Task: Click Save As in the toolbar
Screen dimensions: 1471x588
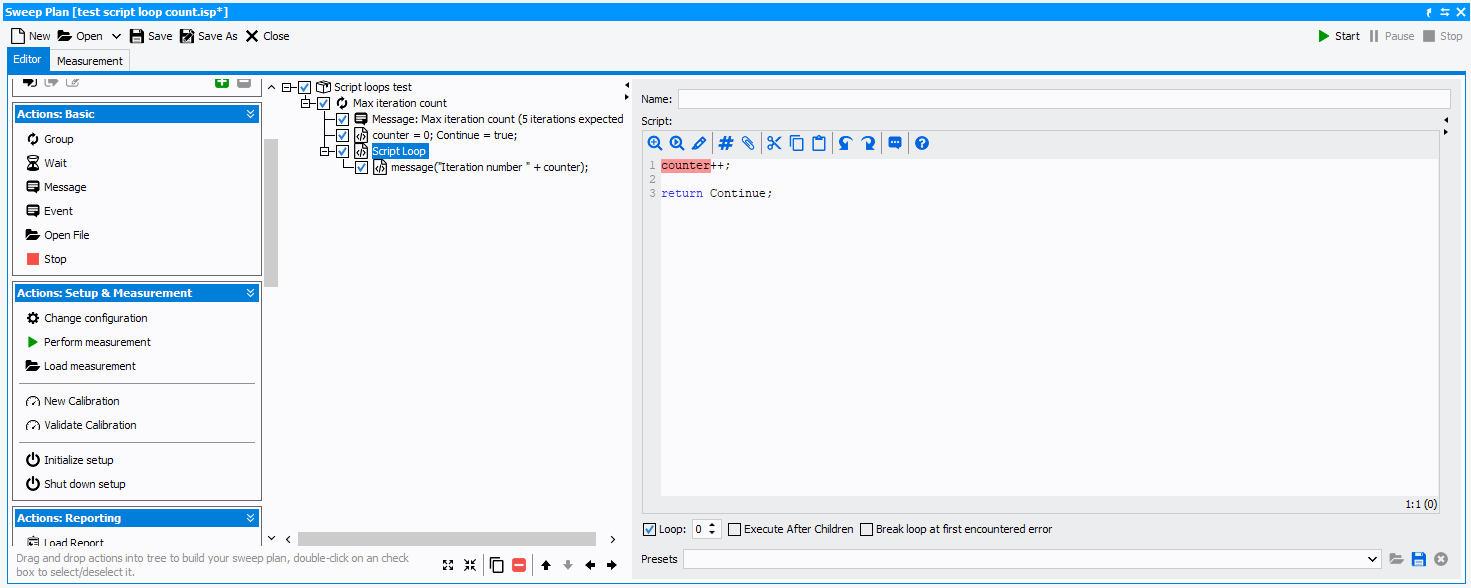Action: tap(209, 36)
